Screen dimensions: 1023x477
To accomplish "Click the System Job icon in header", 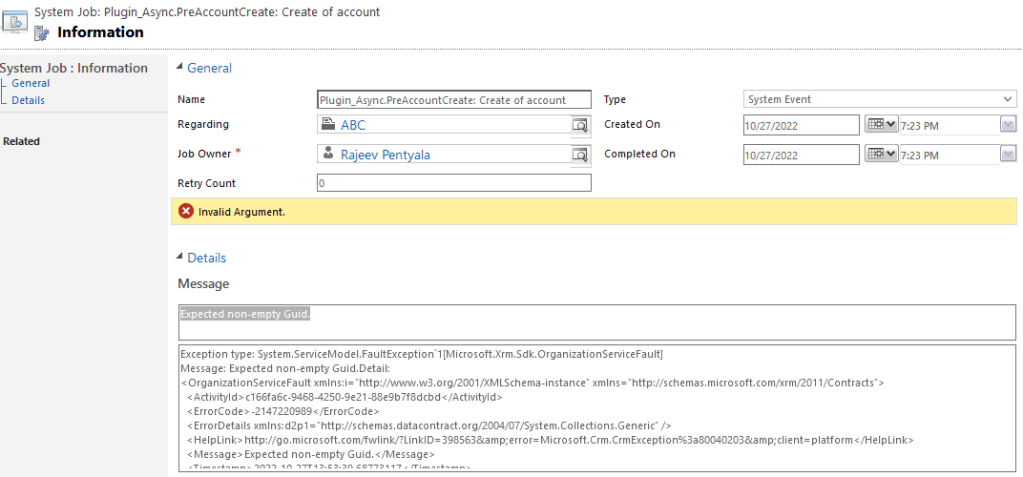I will click(16, 21).
